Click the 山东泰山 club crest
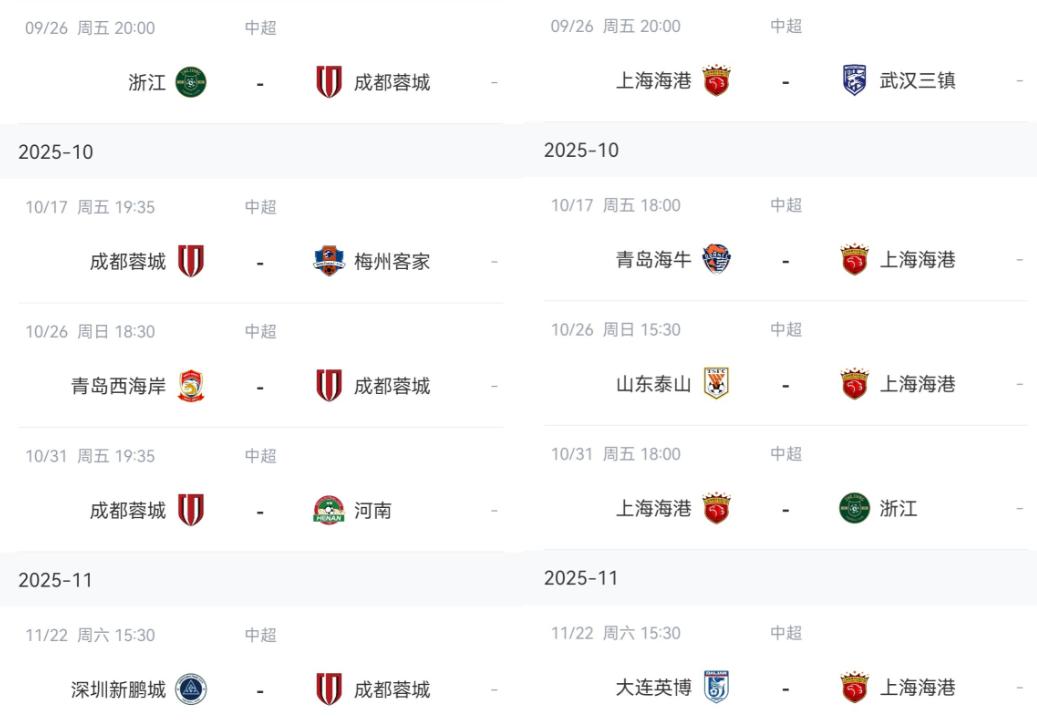The height and width of the screenshot is (720, 1037). 716,384
